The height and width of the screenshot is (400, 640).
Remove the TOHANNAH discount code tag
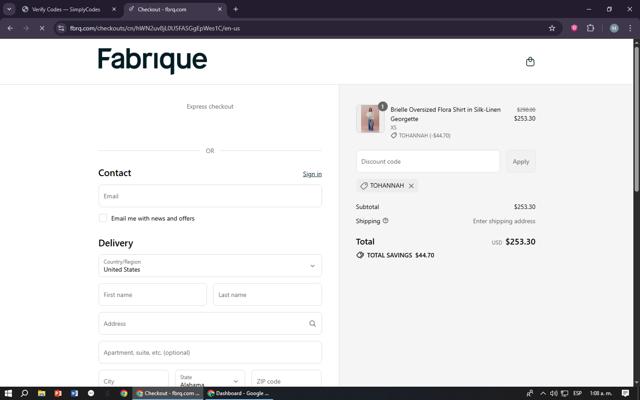pyautogui.click(x=411, y=186)
